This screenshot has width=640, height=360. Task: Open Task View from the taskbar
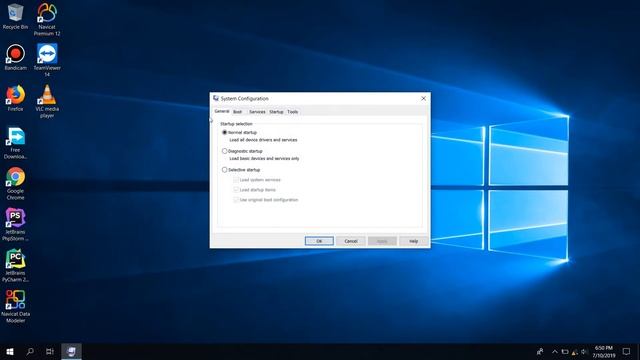(x=50, y=351)
